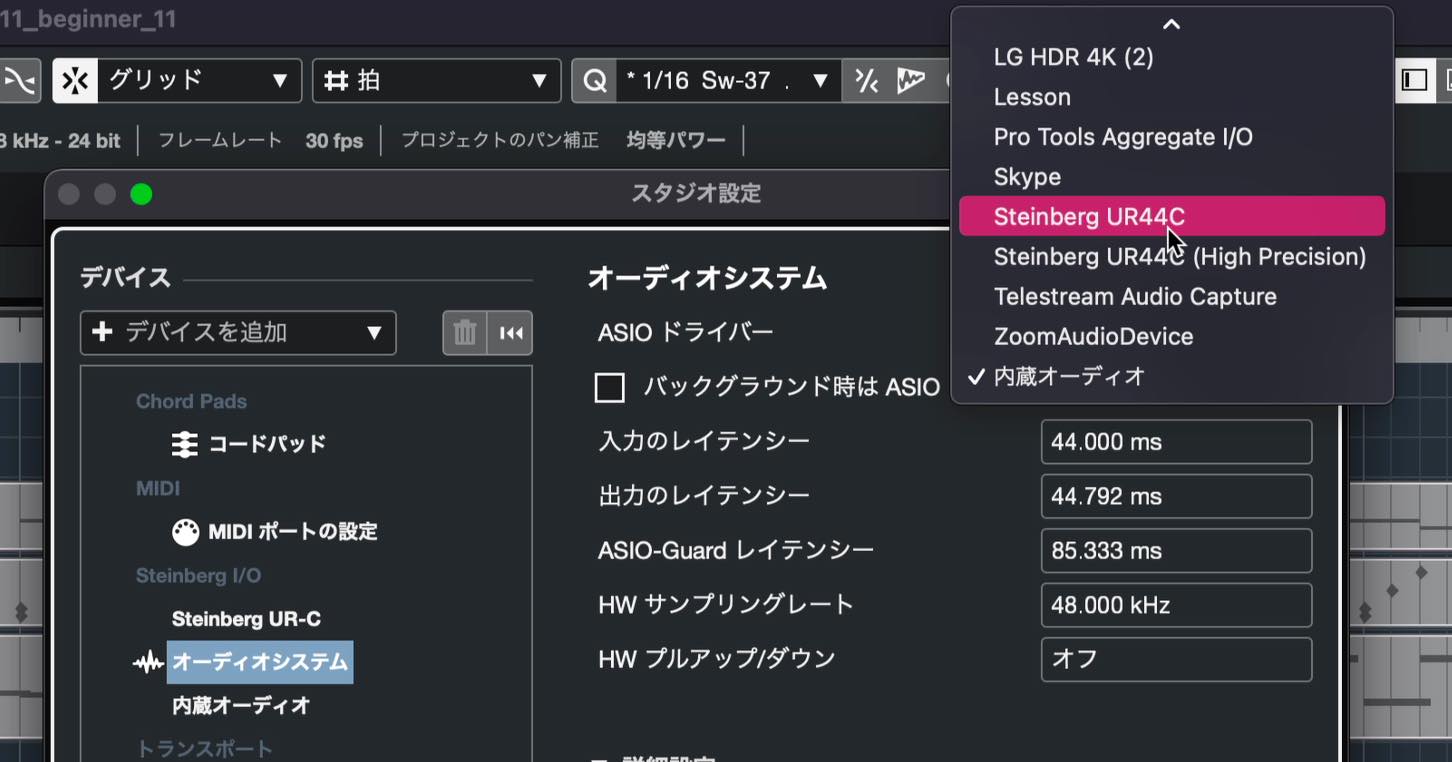Click ASIO-Guard レイテンシー 85.333 ms field
Image resolution: width=1452 pixels, height=762 pixels.
click(1176, 550)
